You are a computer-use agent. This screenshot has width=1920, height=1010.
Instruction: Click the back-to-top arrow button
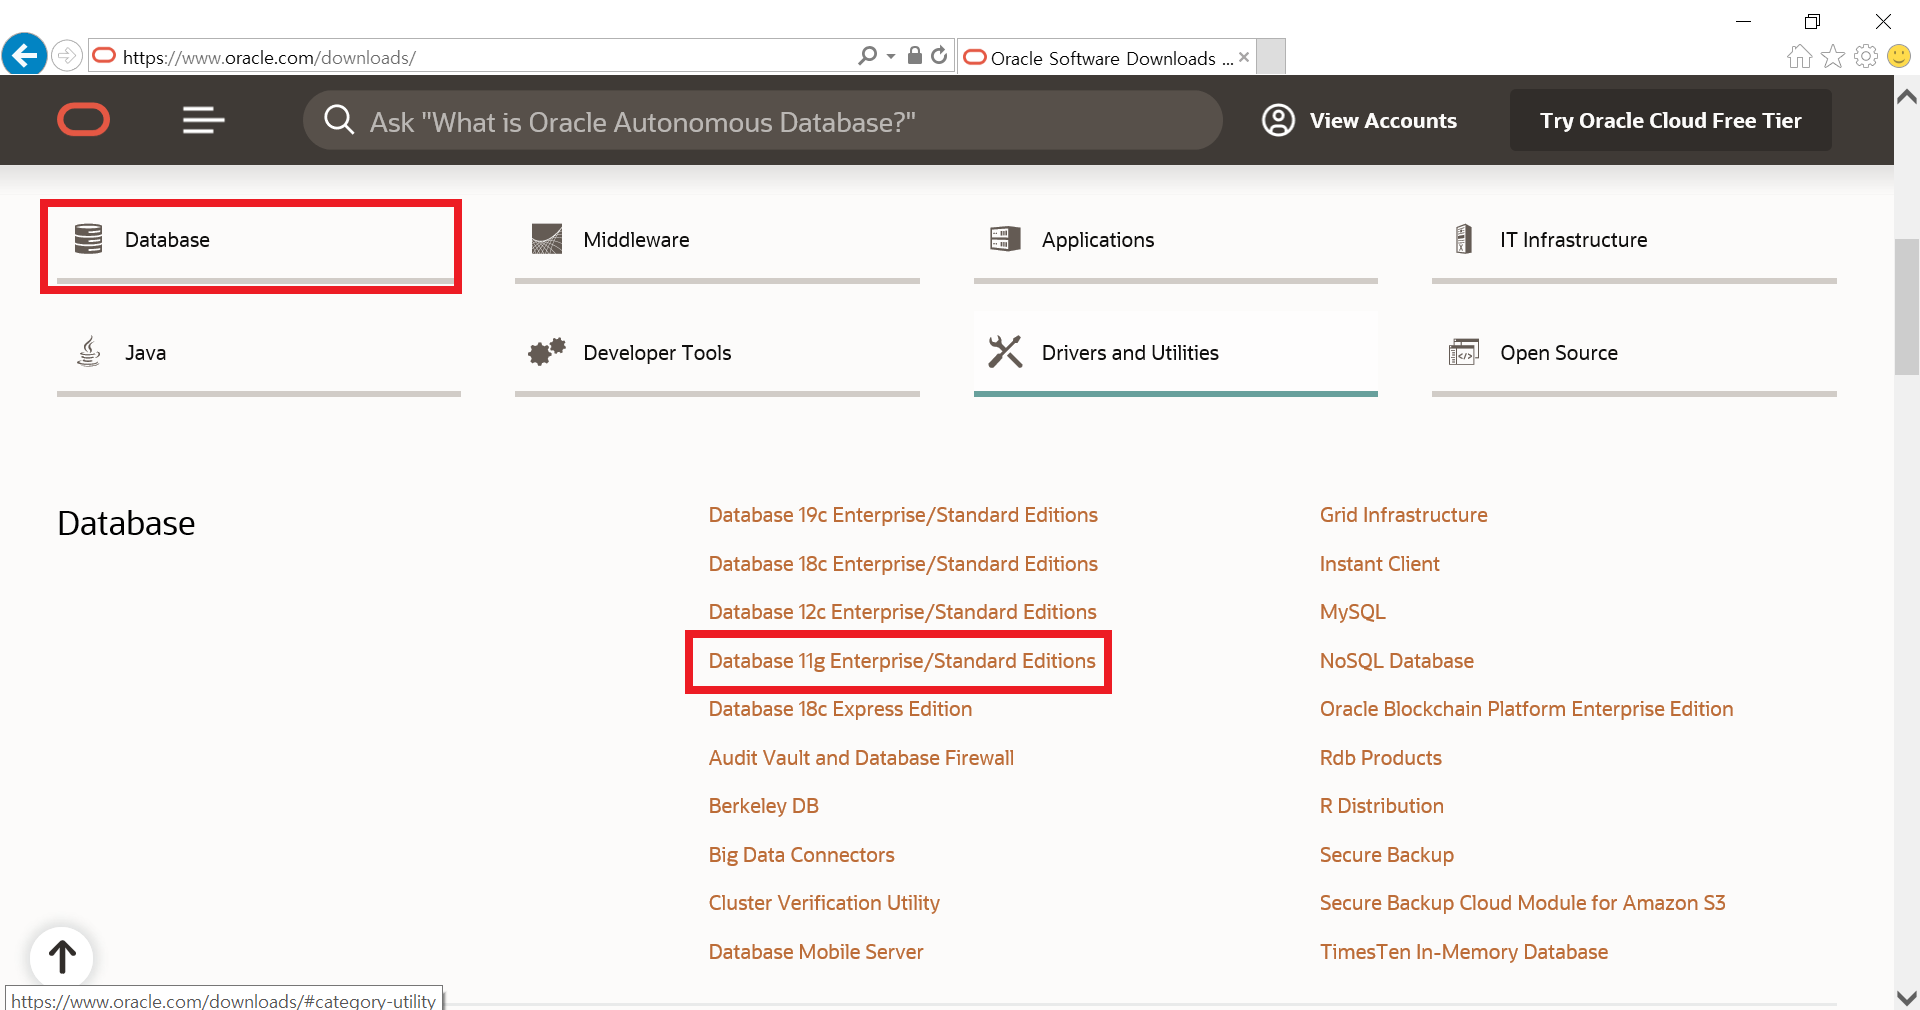(x=62, y=957)
